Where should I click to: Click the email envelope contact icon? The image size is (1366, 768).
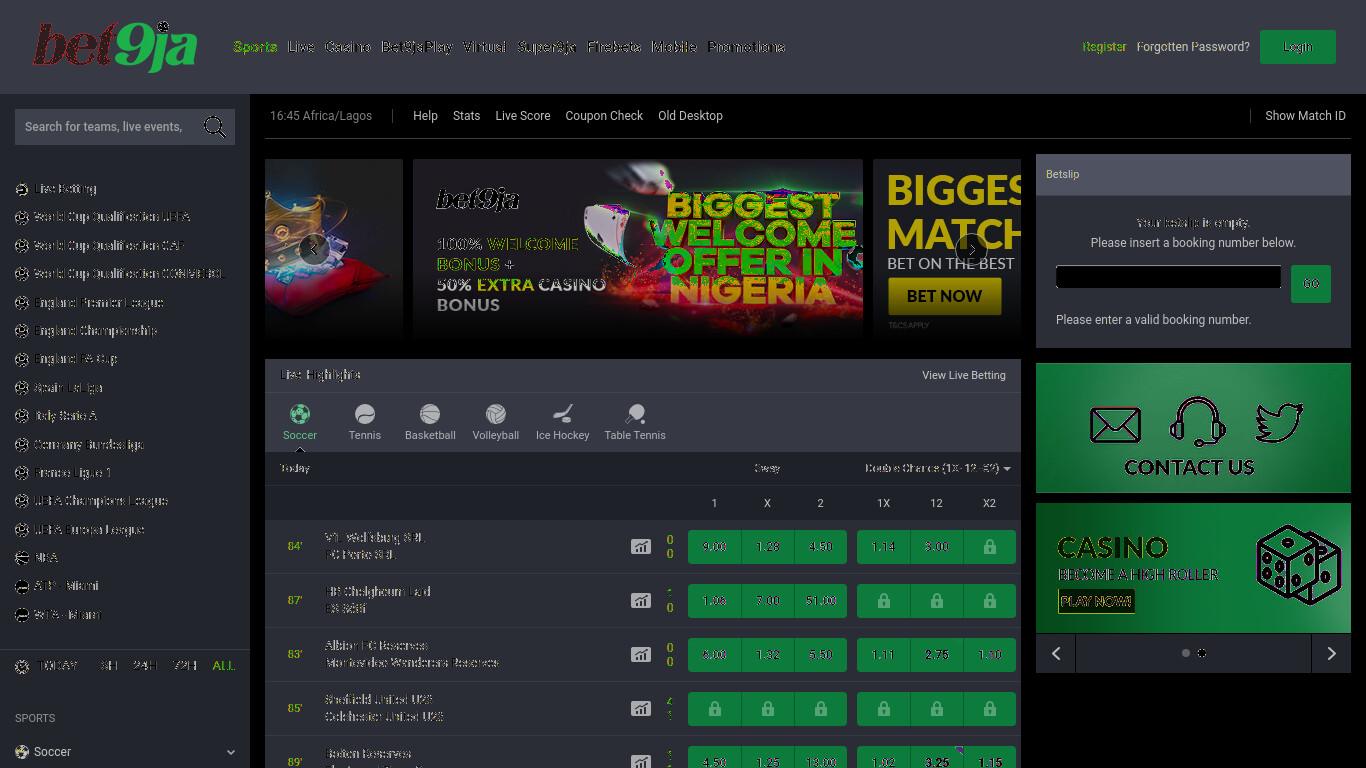[x=1115, y=425]
